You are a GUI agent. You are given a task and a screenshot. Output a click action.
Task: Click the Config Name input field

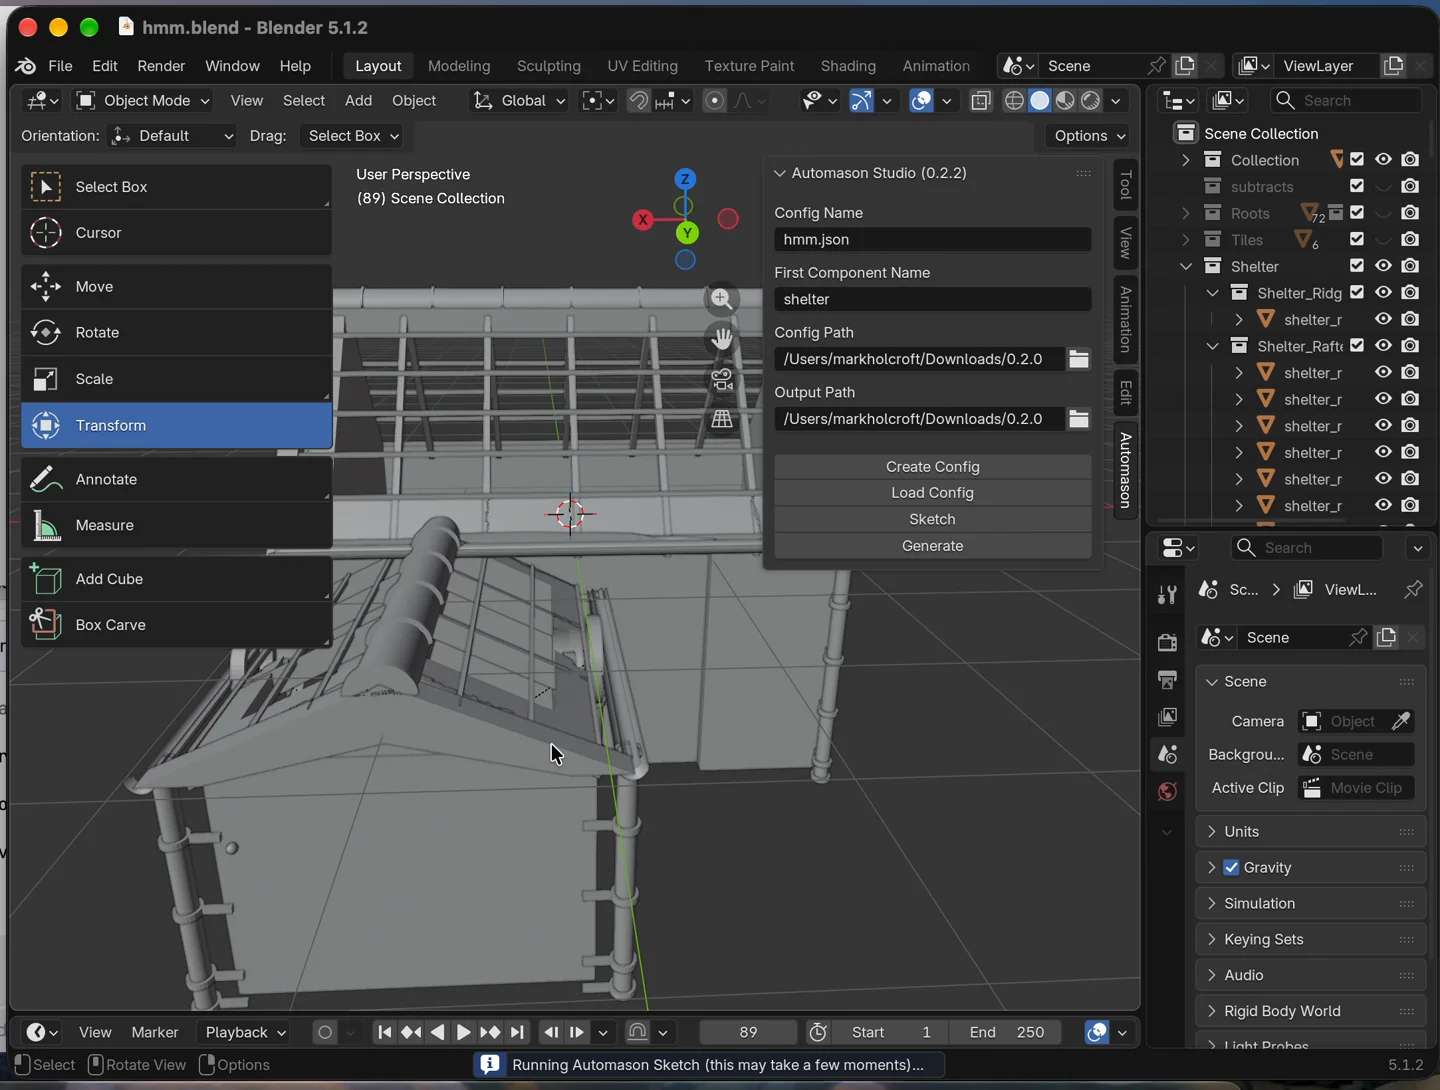933,240
